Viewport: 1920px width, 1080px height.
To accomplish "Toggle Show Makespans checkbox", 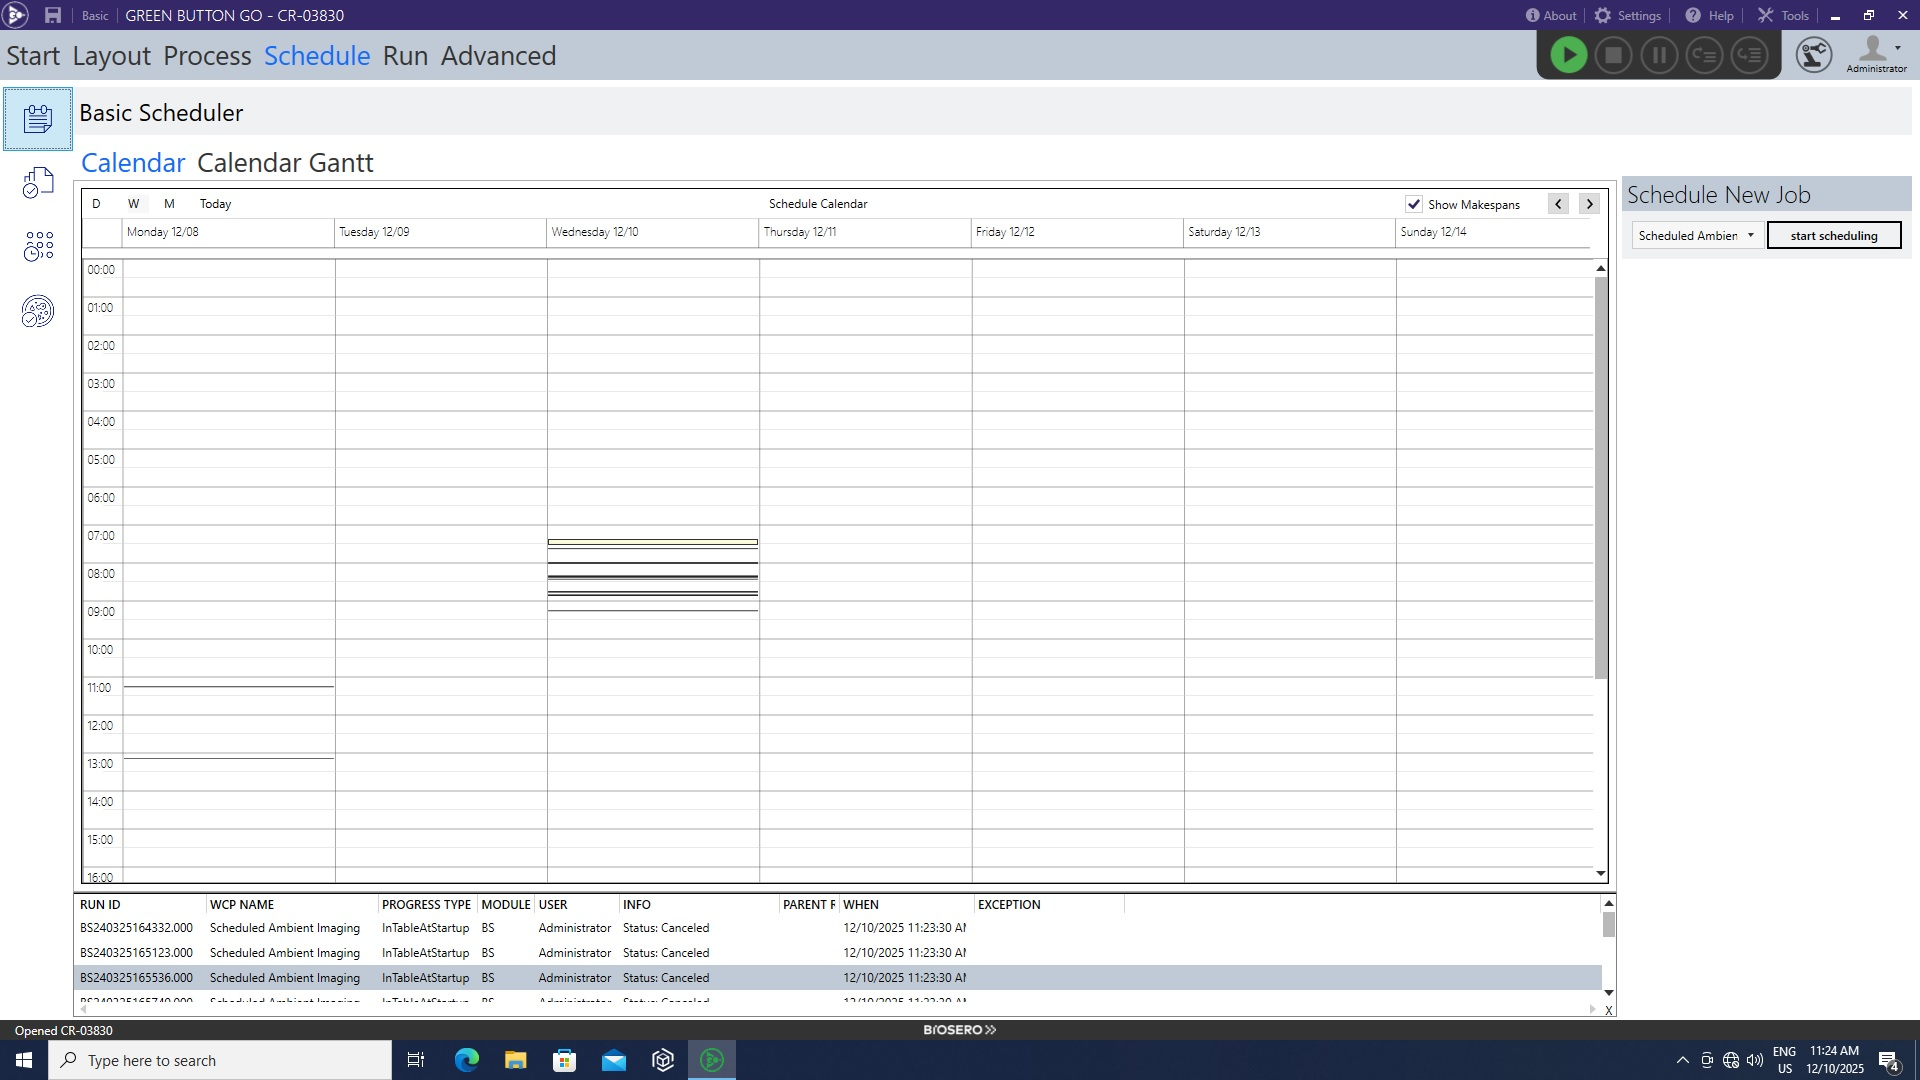I will (x=1414, y=204).
